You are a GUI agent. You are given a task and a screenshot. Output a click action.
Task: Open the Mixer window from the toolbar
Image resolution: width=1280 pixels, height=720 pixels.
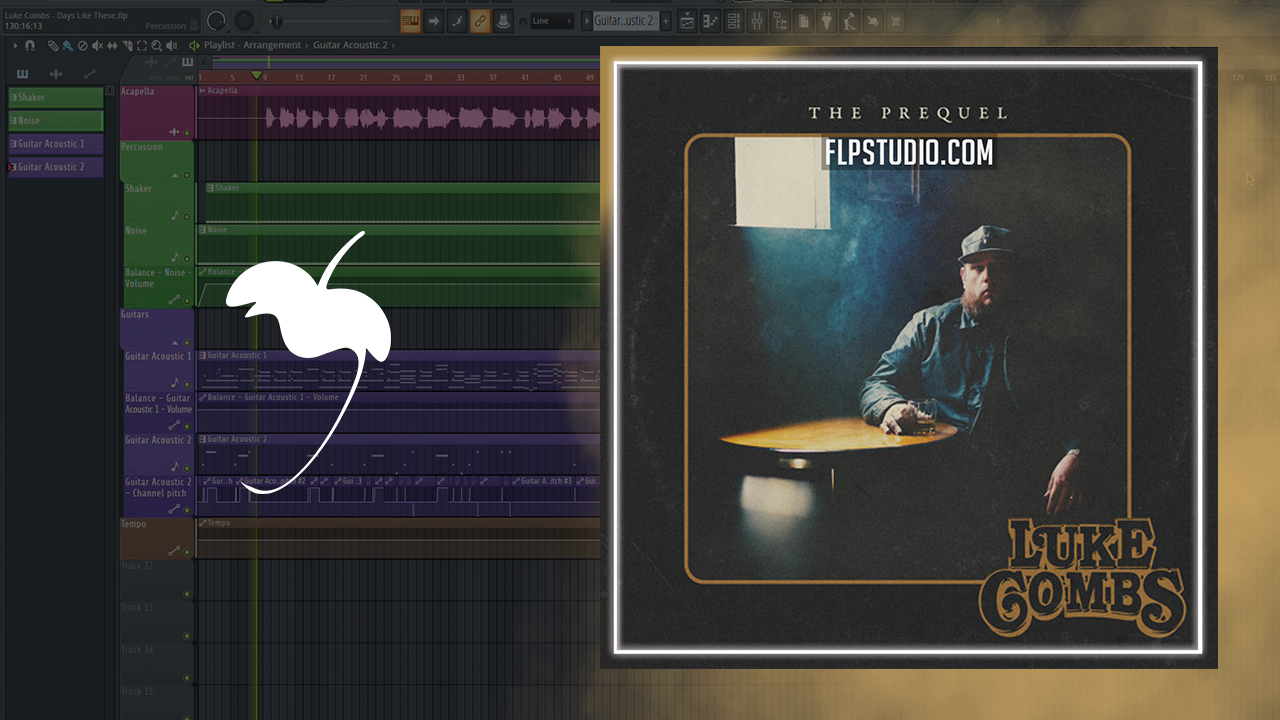757,21
